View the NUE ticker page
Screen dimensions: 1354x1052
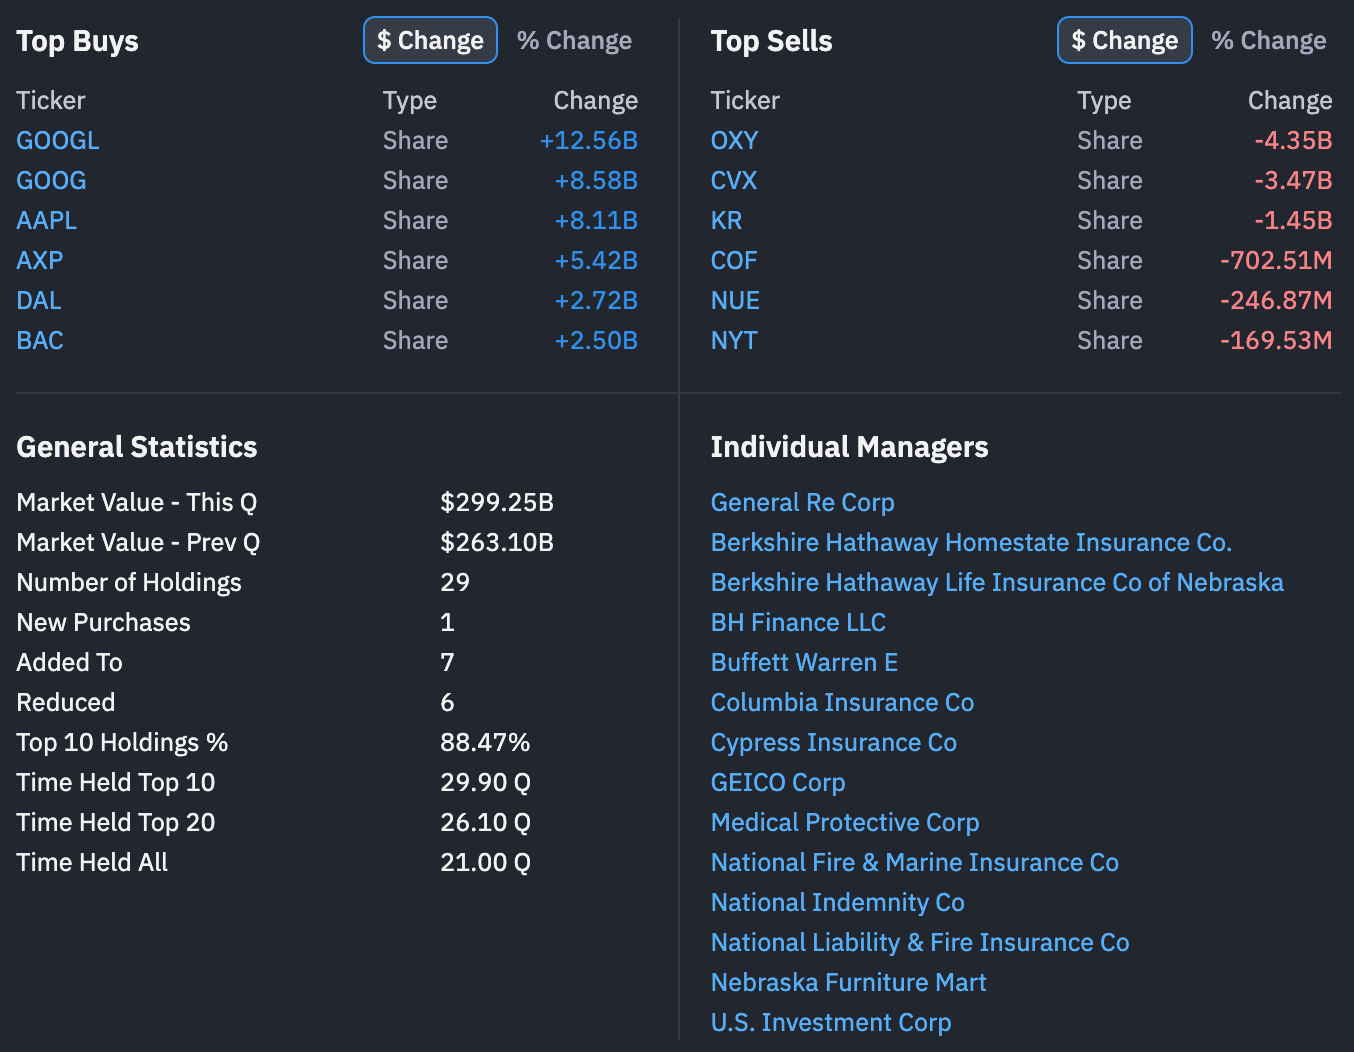point(736,300)
